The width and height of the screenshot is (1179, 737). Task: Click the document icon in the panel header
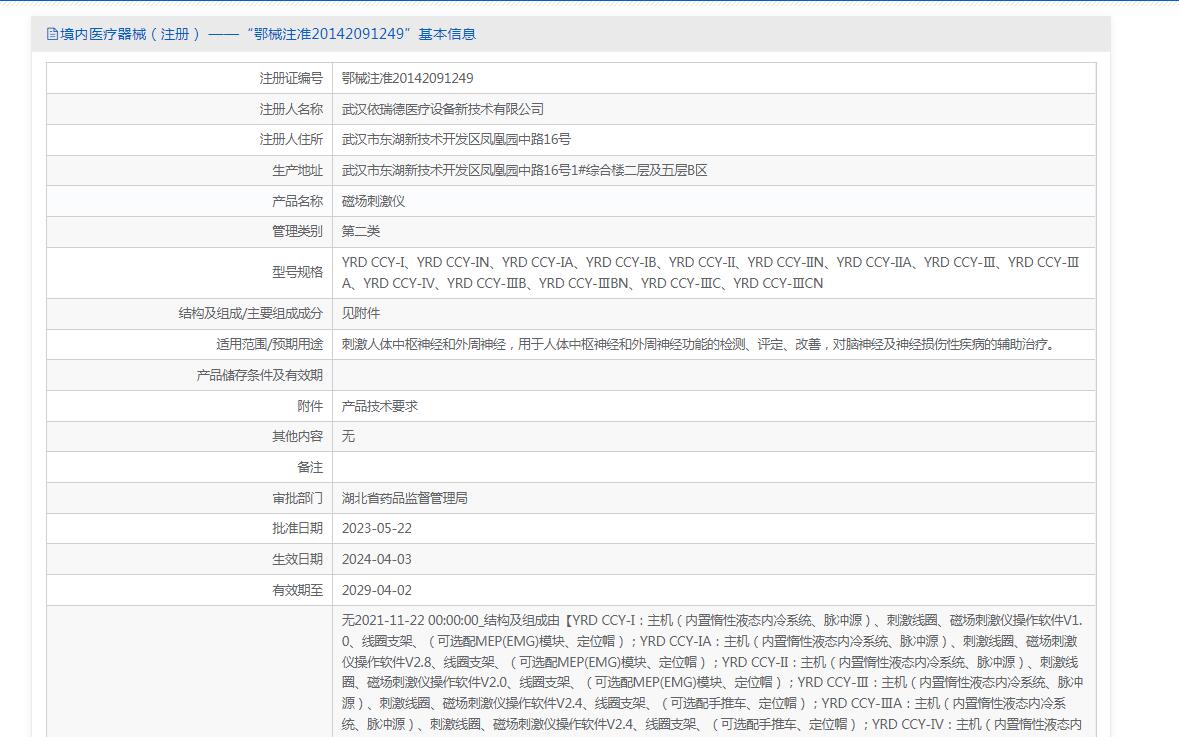pos(53,34)
